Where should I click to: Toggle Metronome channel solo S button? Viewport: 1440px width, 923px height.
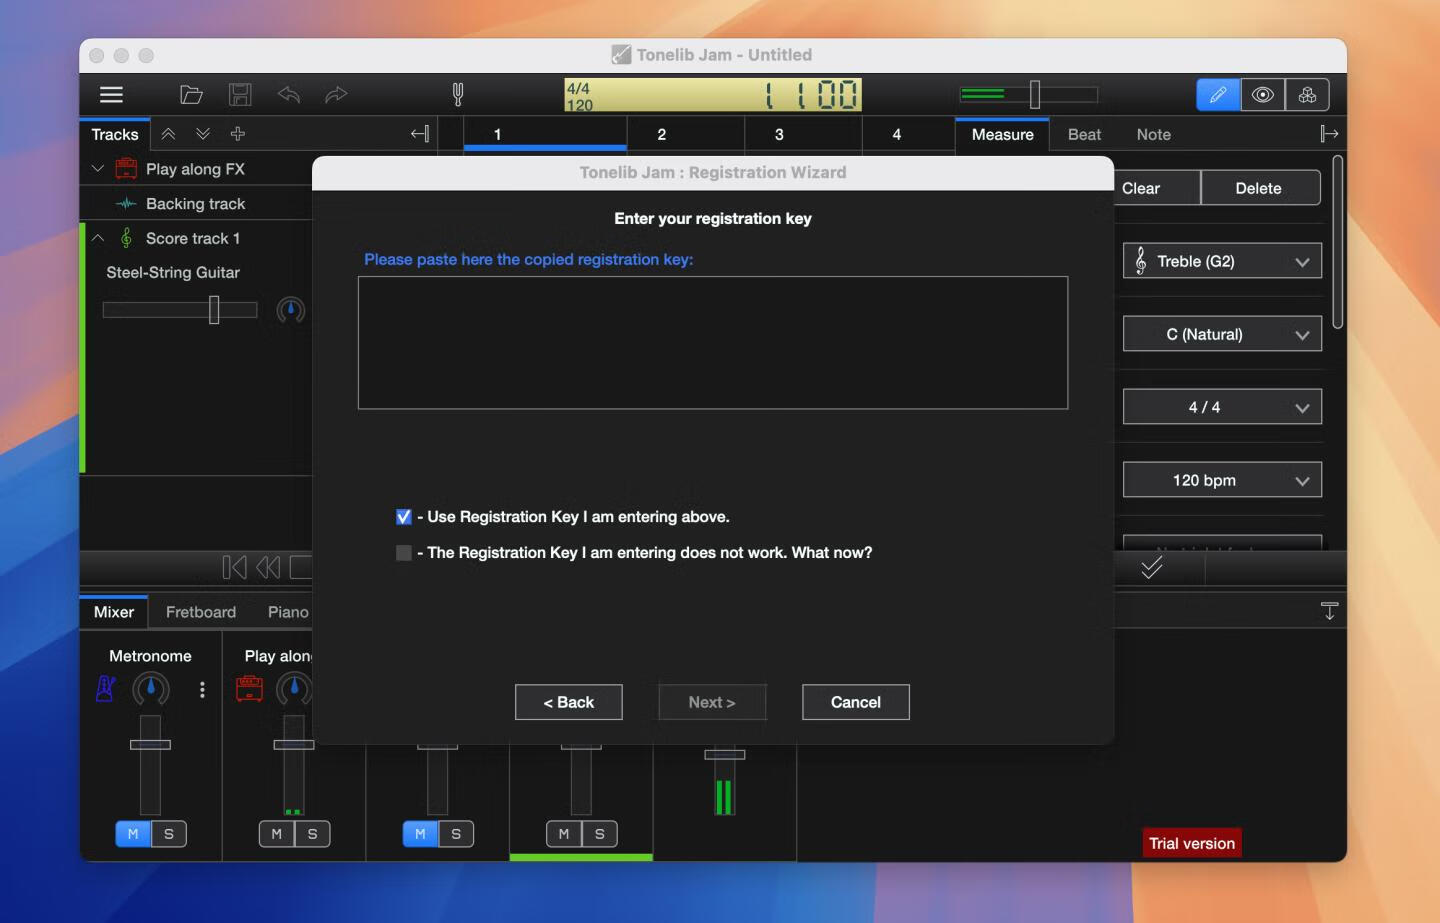pyautogui.click(x=169, y=834)
